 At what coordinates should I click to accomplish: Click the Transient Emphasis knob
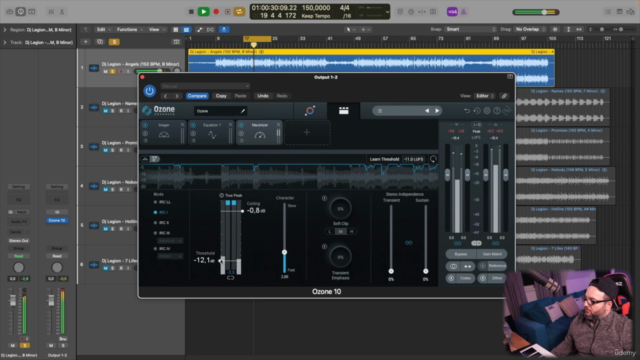tap(340, 257)
